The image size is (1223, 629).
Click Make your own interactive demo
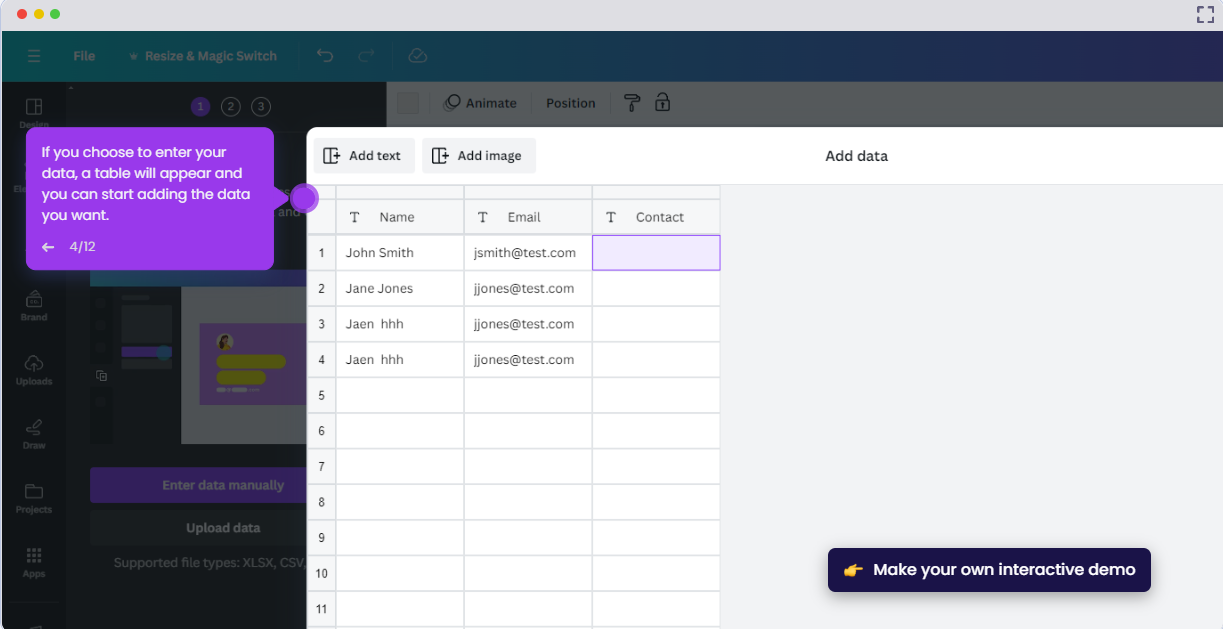pyautogui.click(x=988, y=569)
